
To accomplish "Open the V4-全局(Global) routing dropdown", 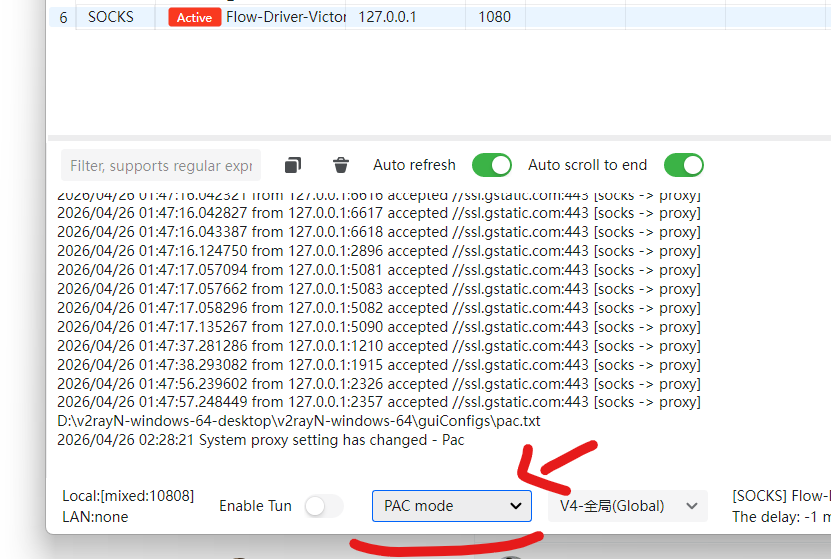I will (628, 506).
